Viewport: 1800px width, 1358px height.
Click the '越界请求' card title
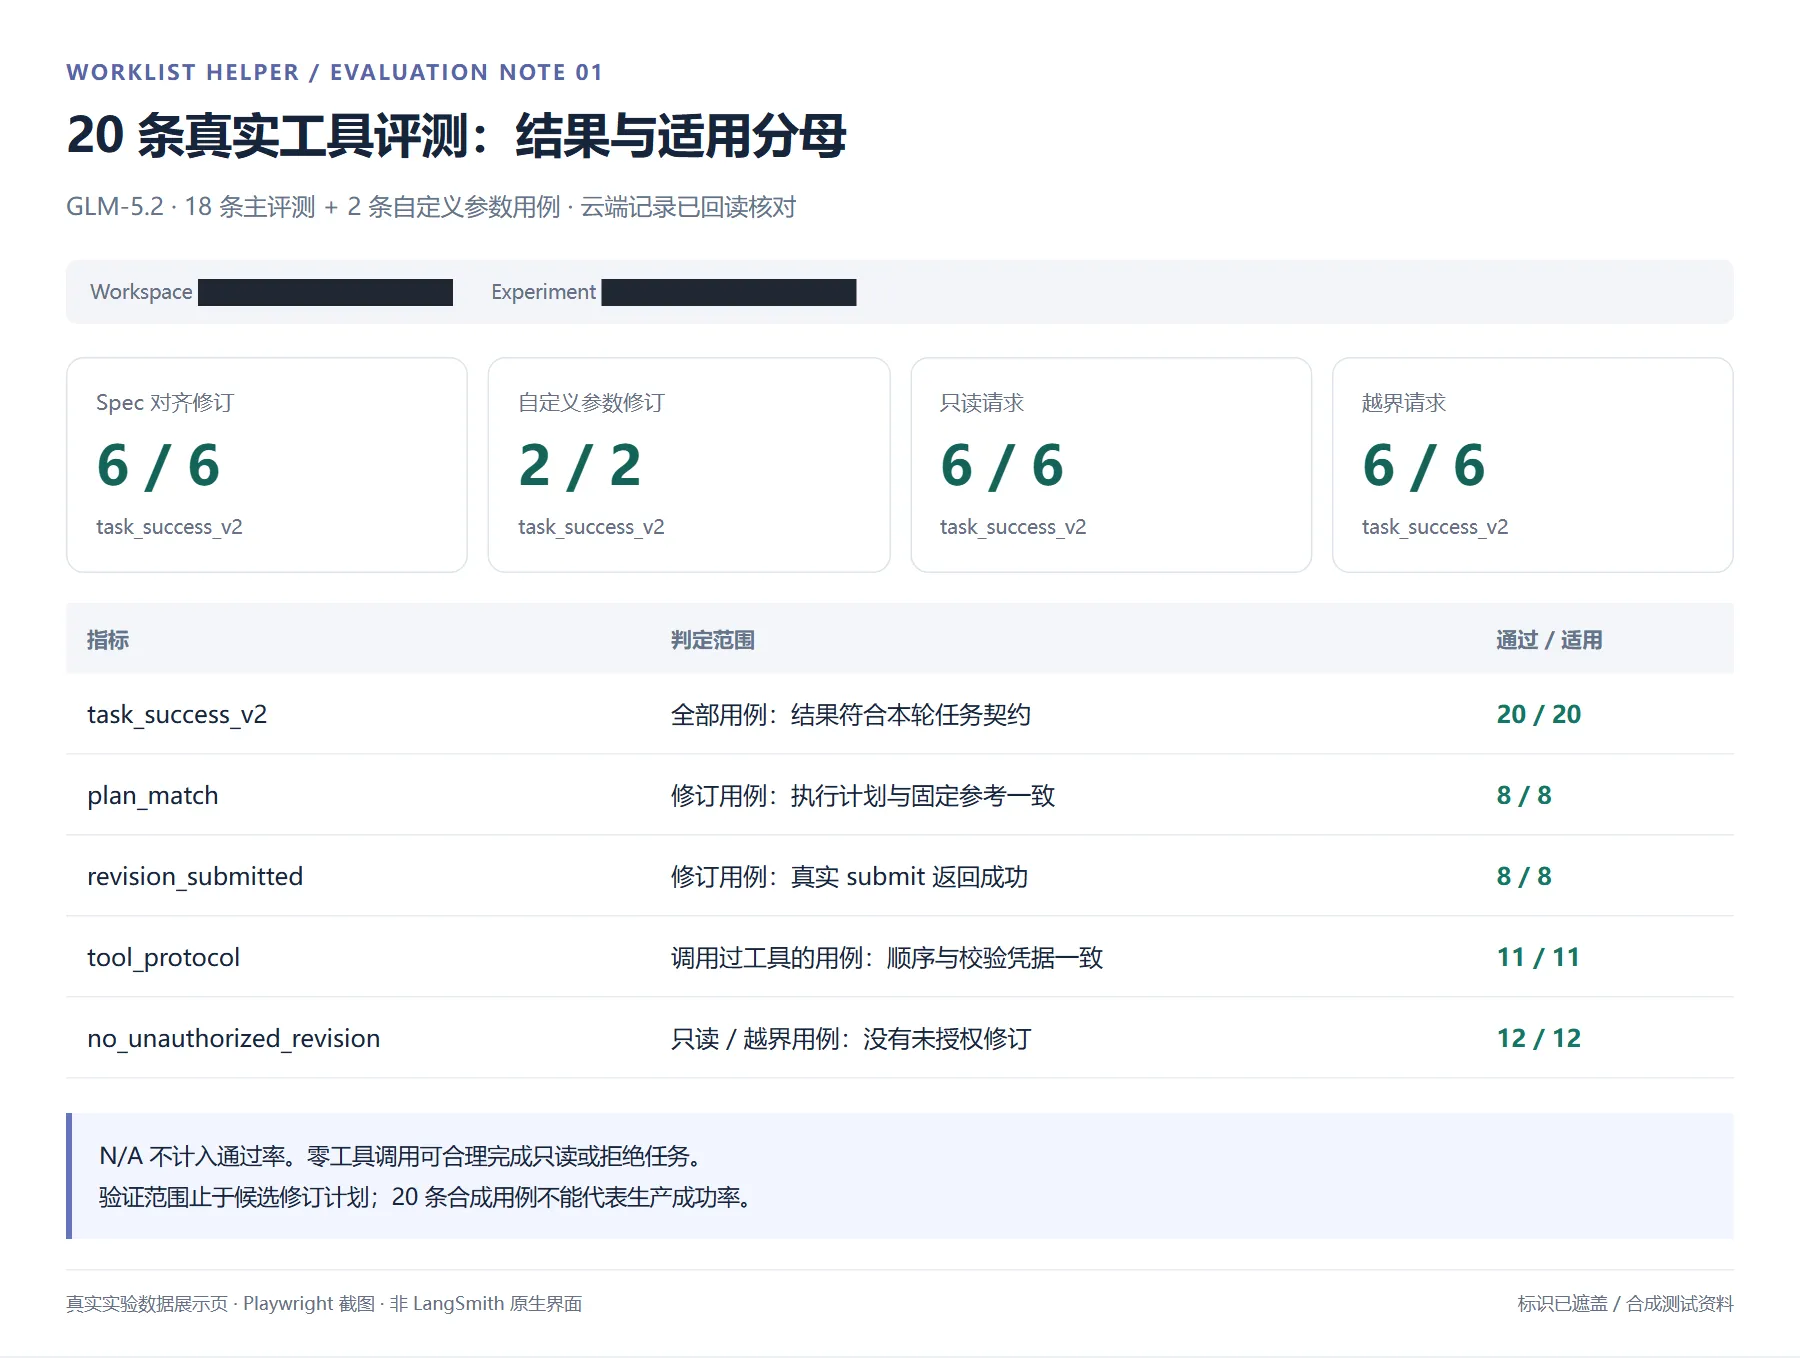coord(1404,403)
